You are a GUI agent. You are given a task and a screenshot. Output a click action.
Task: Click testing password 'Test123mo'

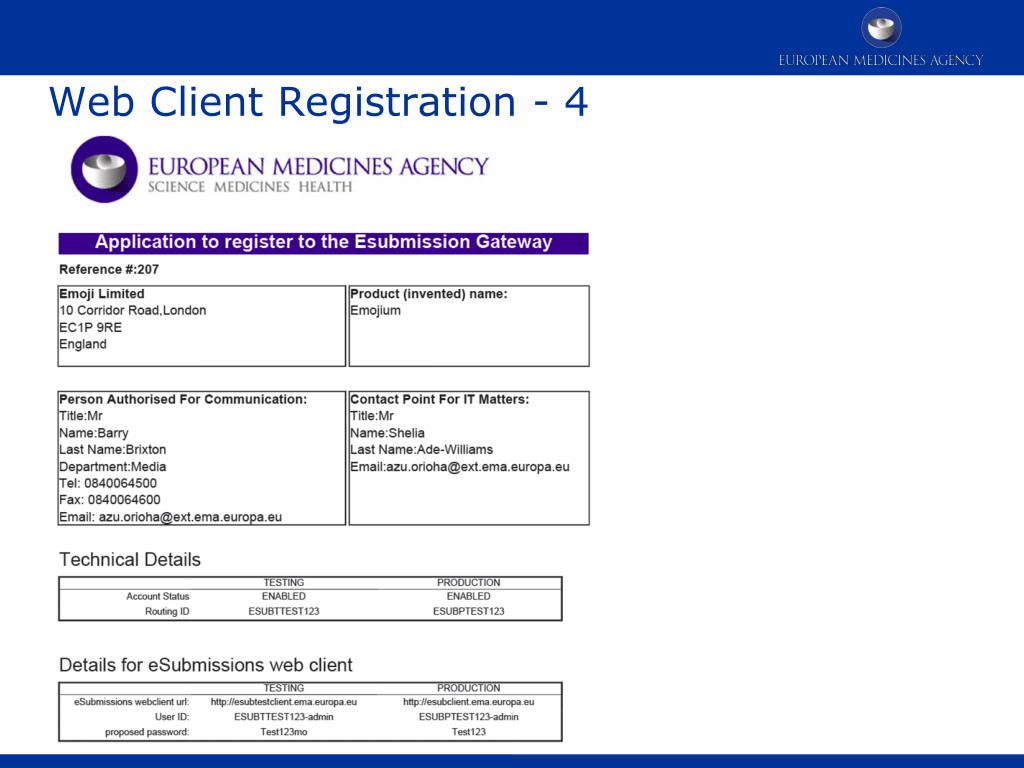283,732
